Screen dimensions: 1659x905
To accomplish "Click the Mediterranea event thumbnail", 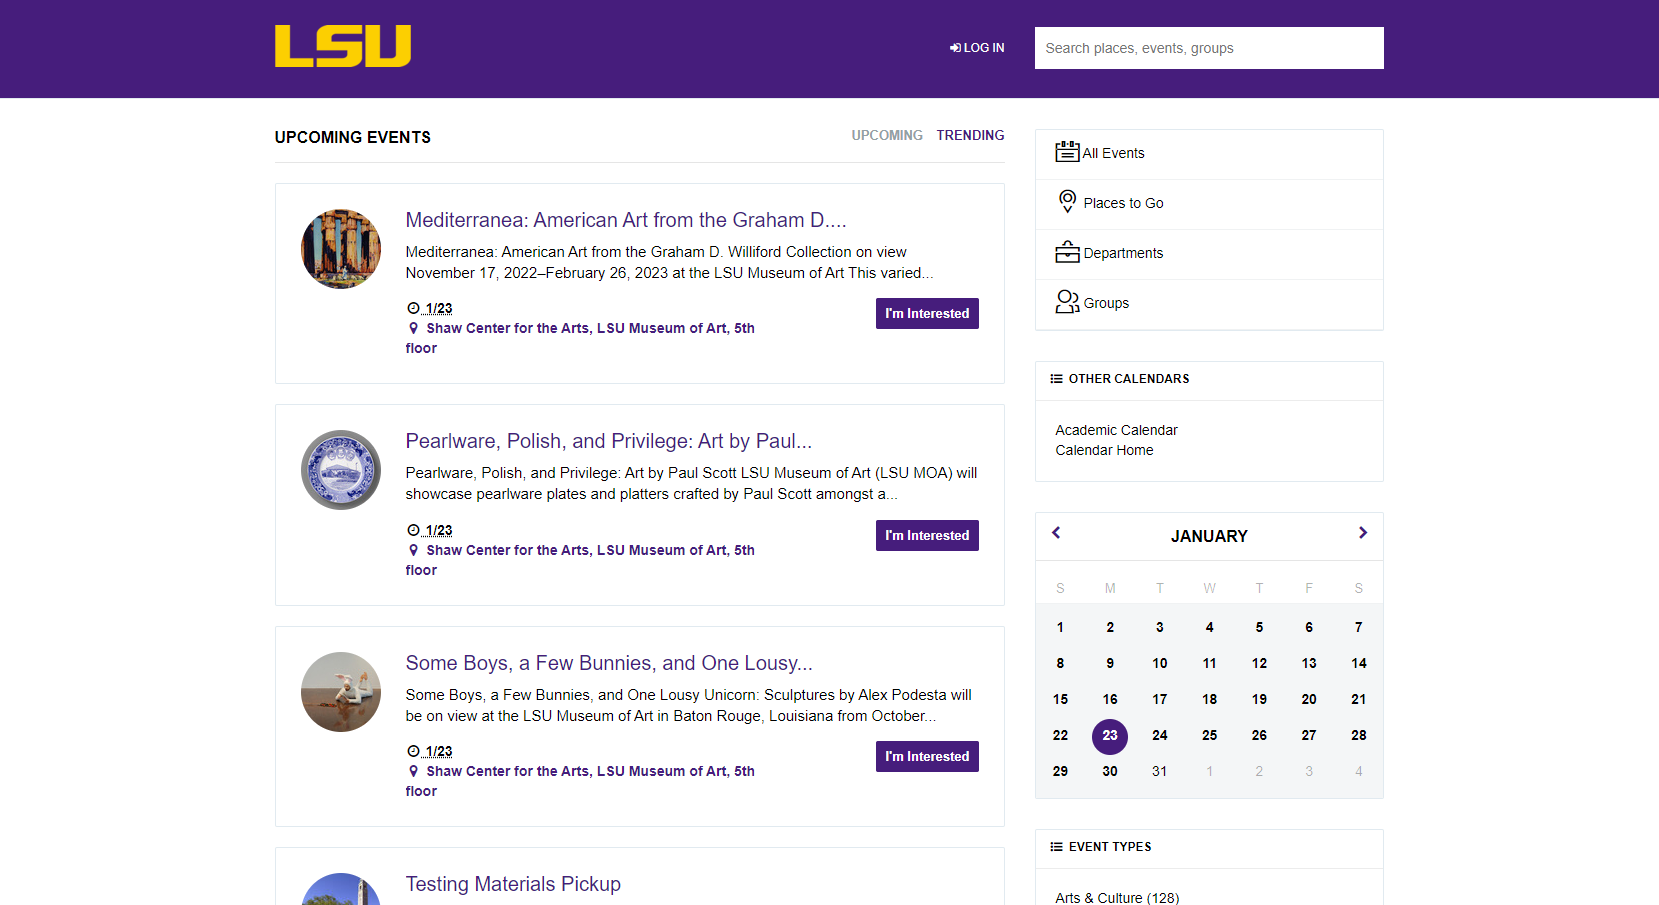I will [341, 249].
